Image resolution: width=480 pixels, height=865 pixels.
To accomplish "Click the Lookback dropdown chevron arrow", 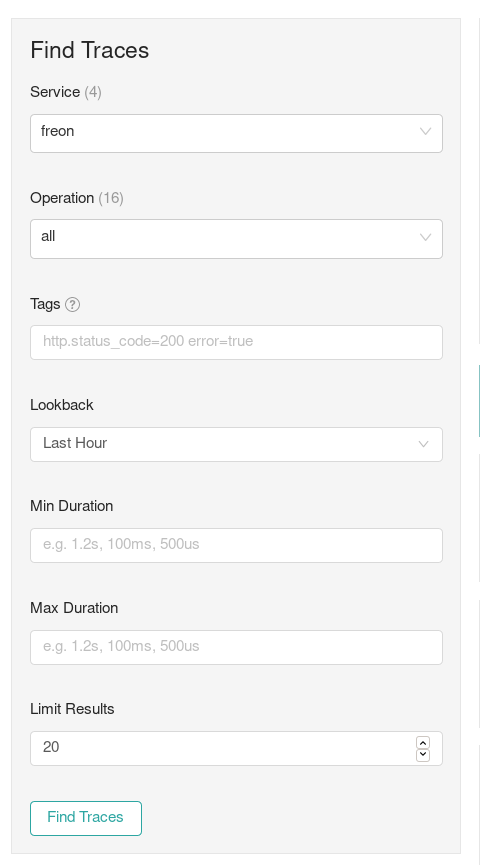I will pos(423,444).
